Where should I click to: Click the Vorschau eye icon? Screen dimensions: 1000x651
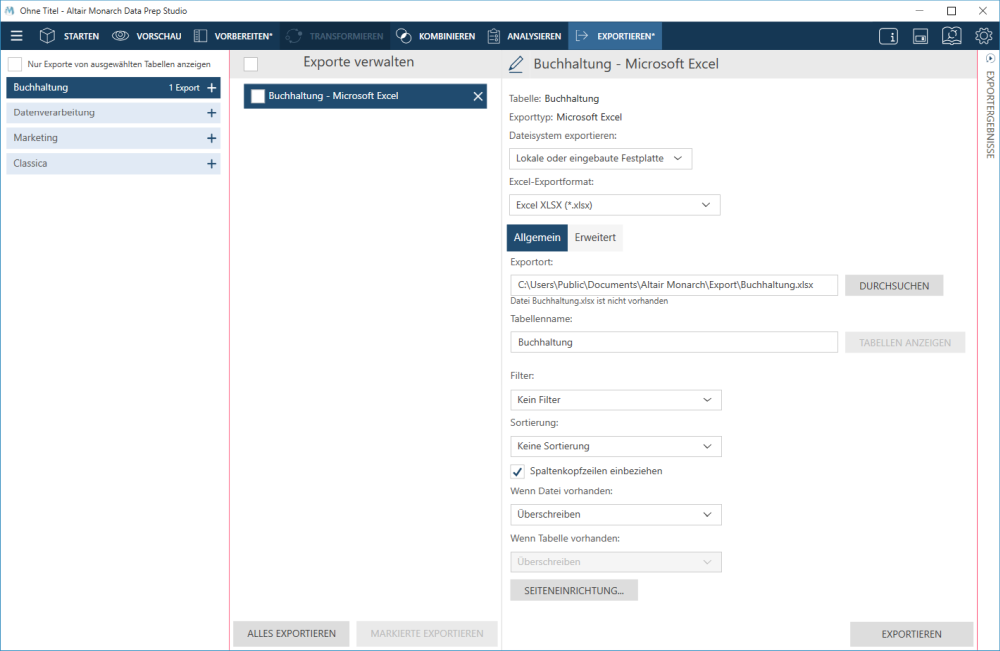[x=120, y=36]
